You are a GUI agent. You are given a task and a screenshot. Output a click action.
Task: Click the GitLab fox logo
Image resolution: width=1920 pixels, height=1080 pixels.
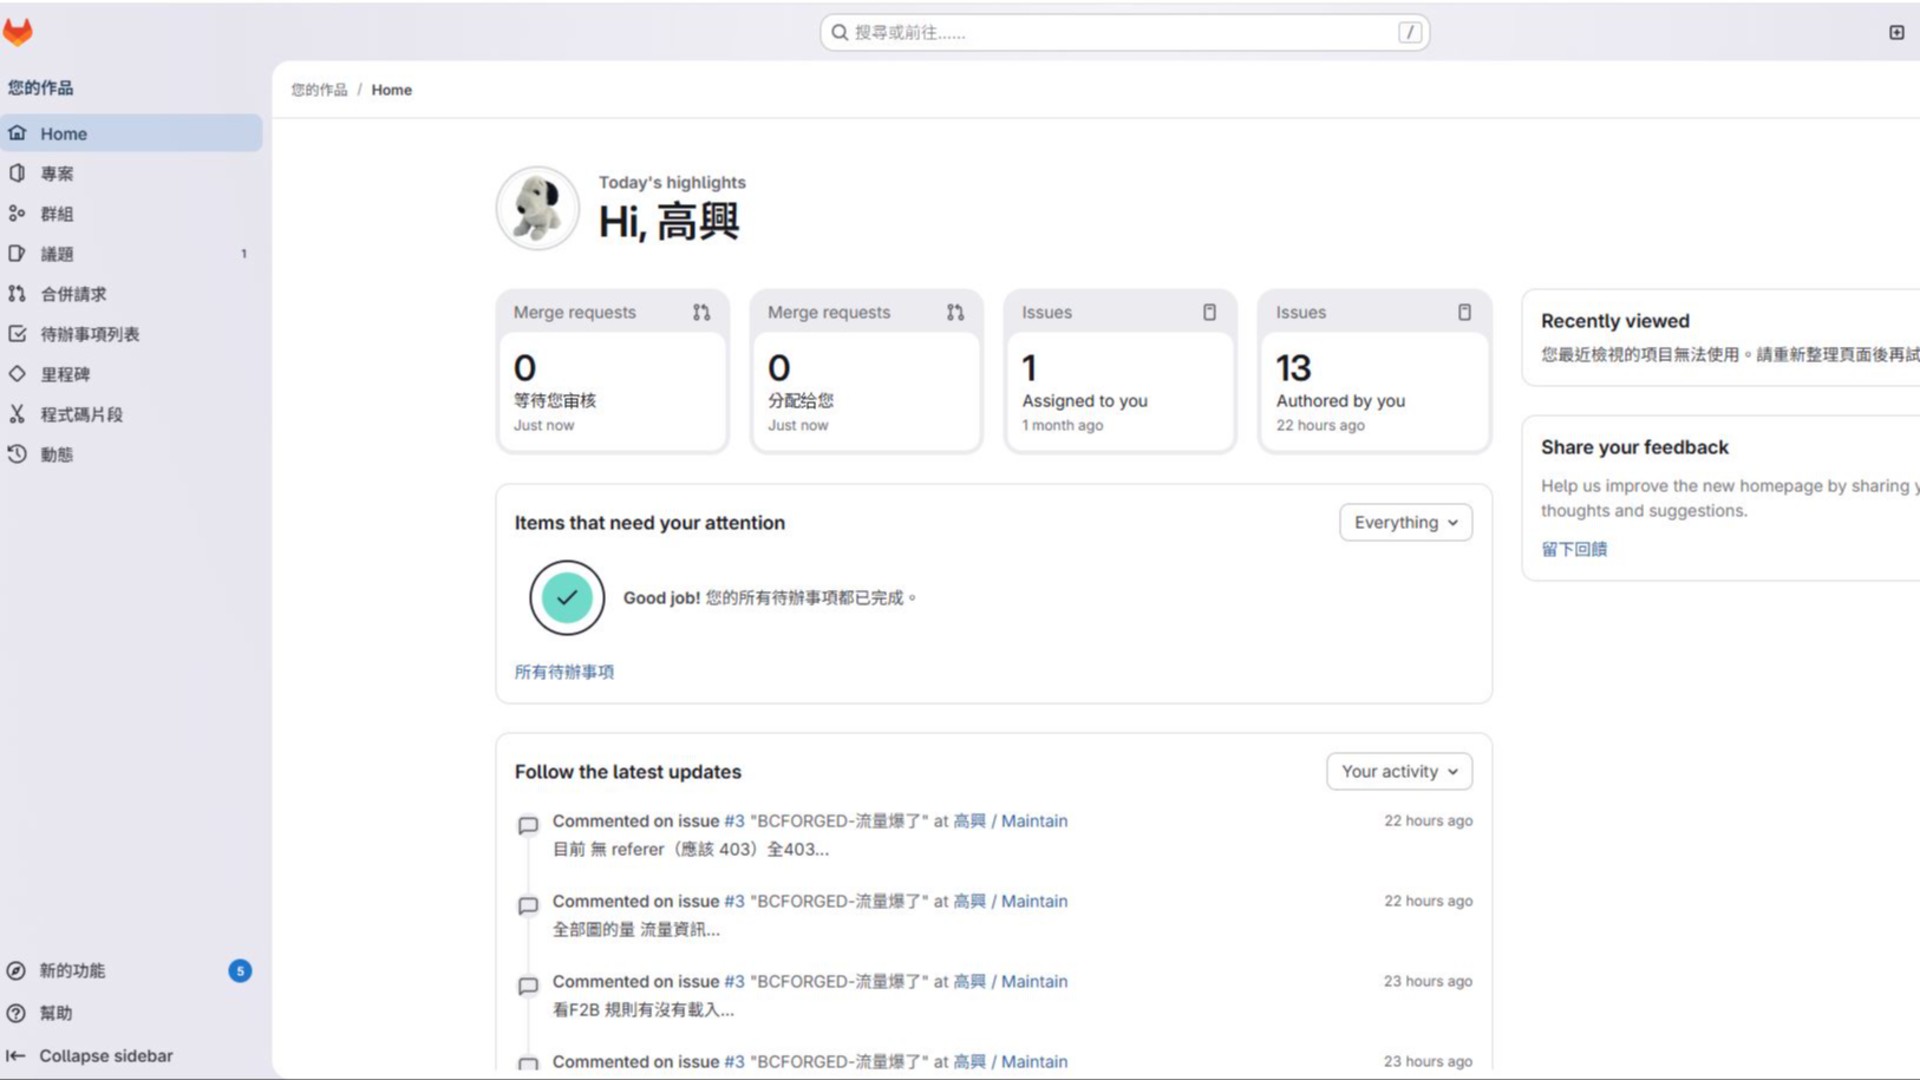[18, 31]
